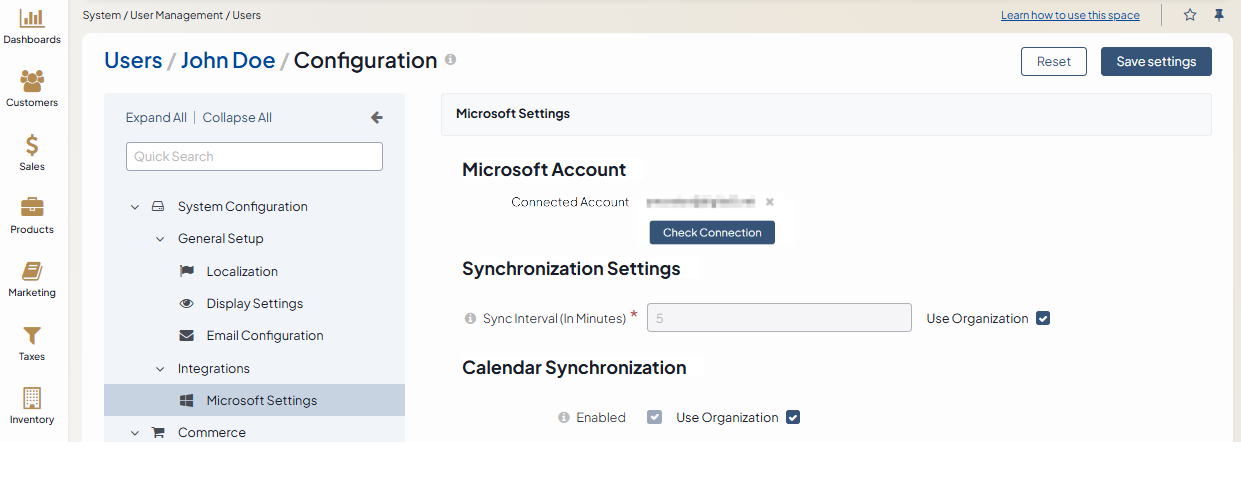Click the favorite star icon
1241x481 pixels.
pos(1190,15)
